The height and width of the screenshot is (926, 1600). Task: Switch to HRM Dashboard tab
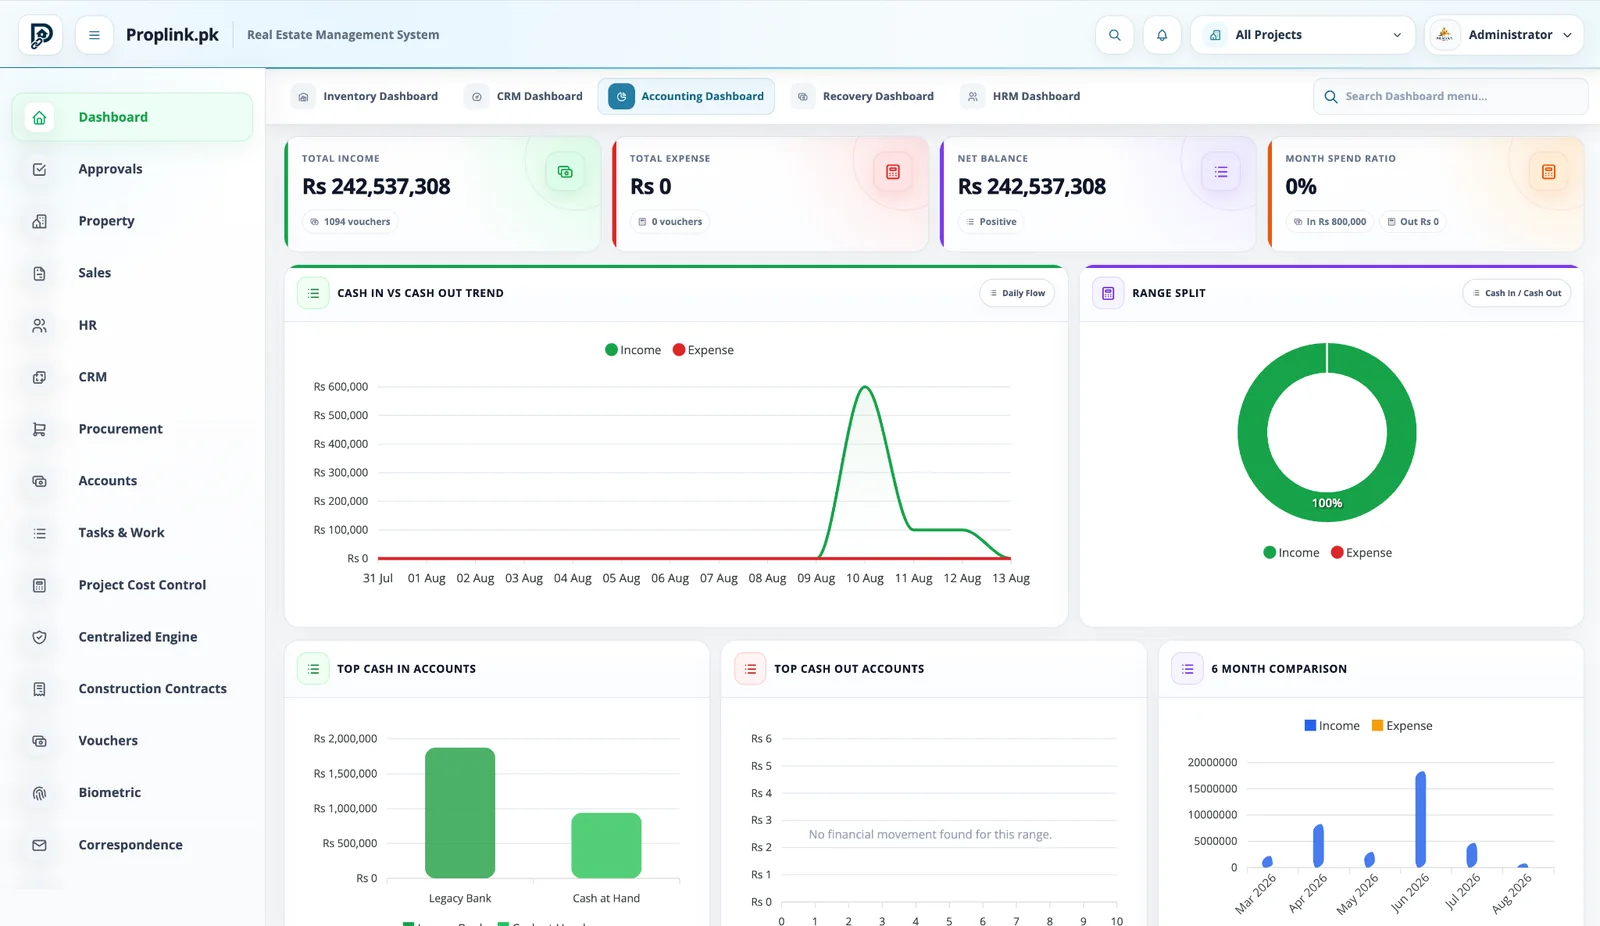point(1022,97)
